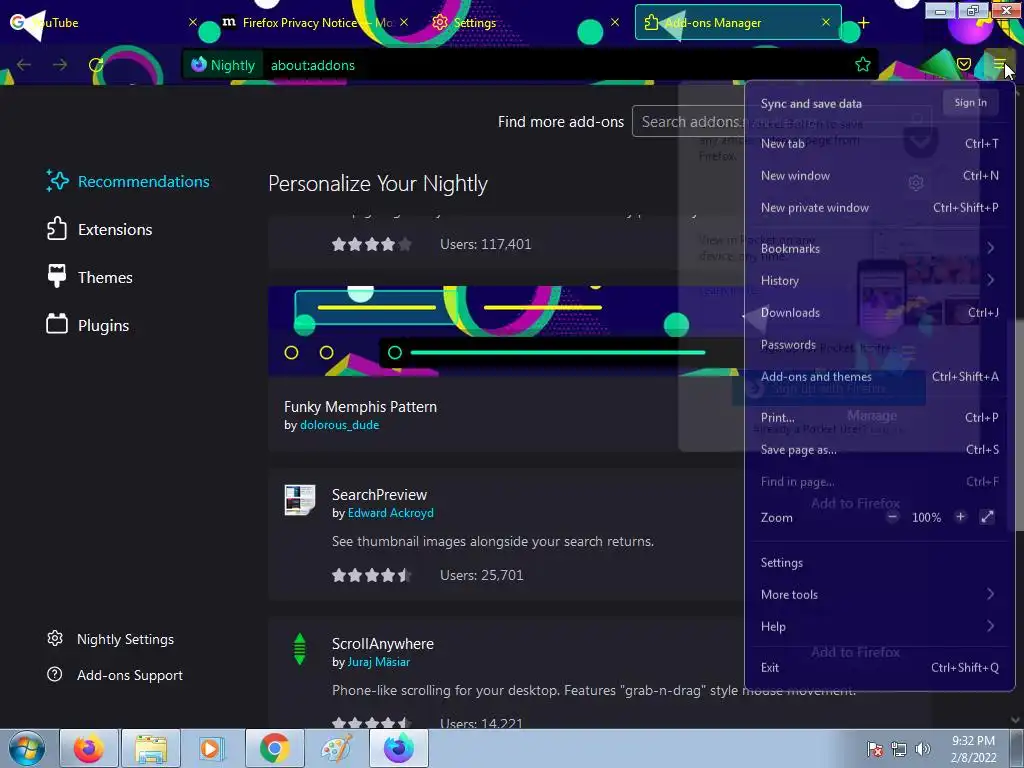This screenshot has height=768, width=1024.
Task: Click Firefox Nightly icon in taskbar
Action: (x=399, y=748)
